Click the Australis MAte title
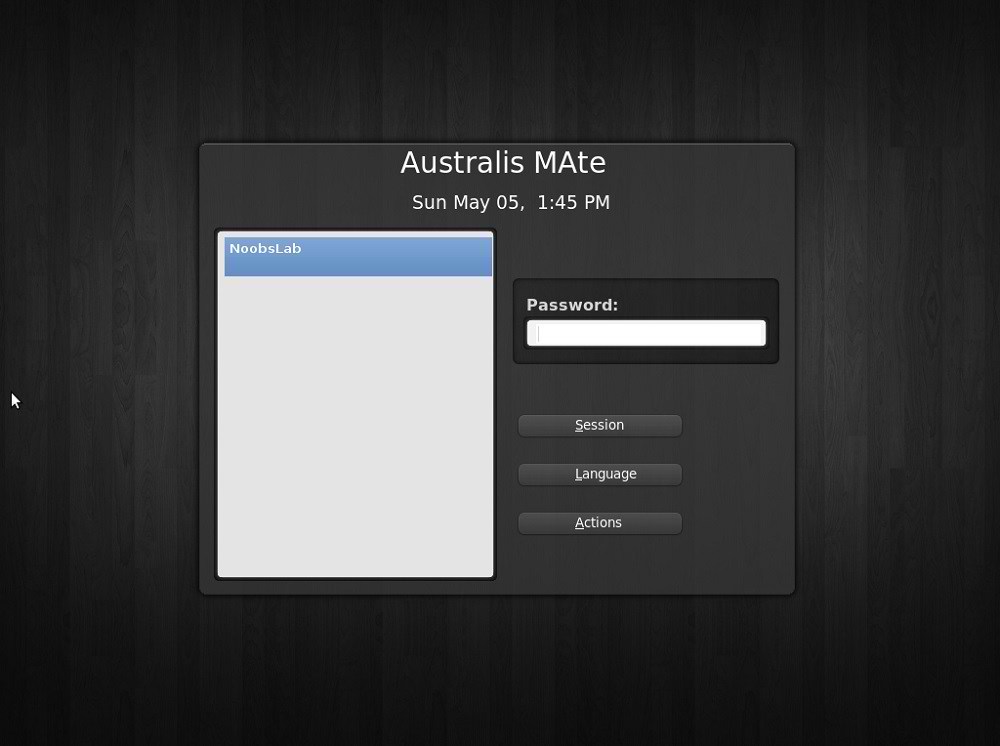The height and width of the screenshot is (746, 1000). (503, 163)
